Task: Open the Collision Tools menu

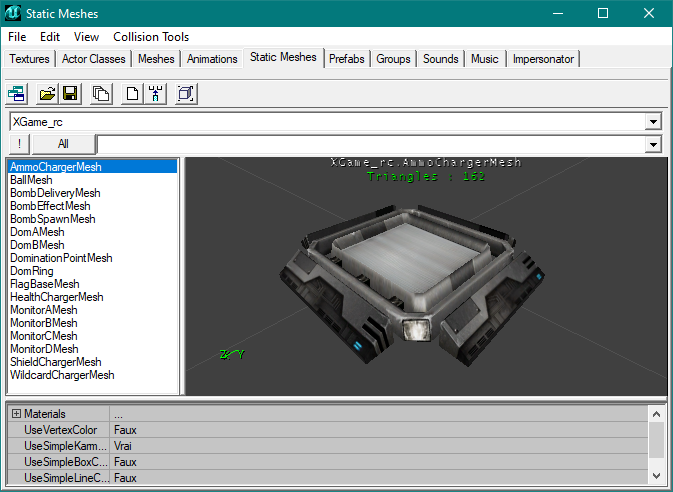Action: pos(151,37)
